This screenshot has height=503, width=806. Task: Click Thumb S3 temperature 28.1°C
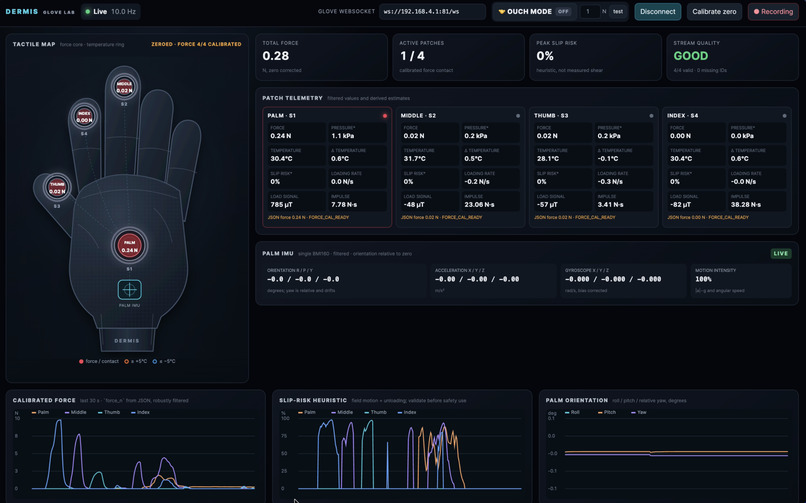[x=548, y=159]
